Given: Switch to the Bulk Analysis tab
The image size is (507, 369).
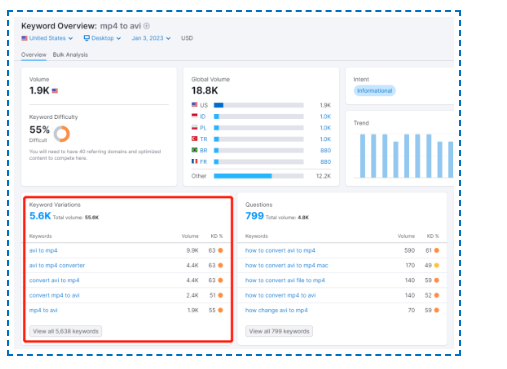Looking at the screenshot, I should tap(70, 55).
